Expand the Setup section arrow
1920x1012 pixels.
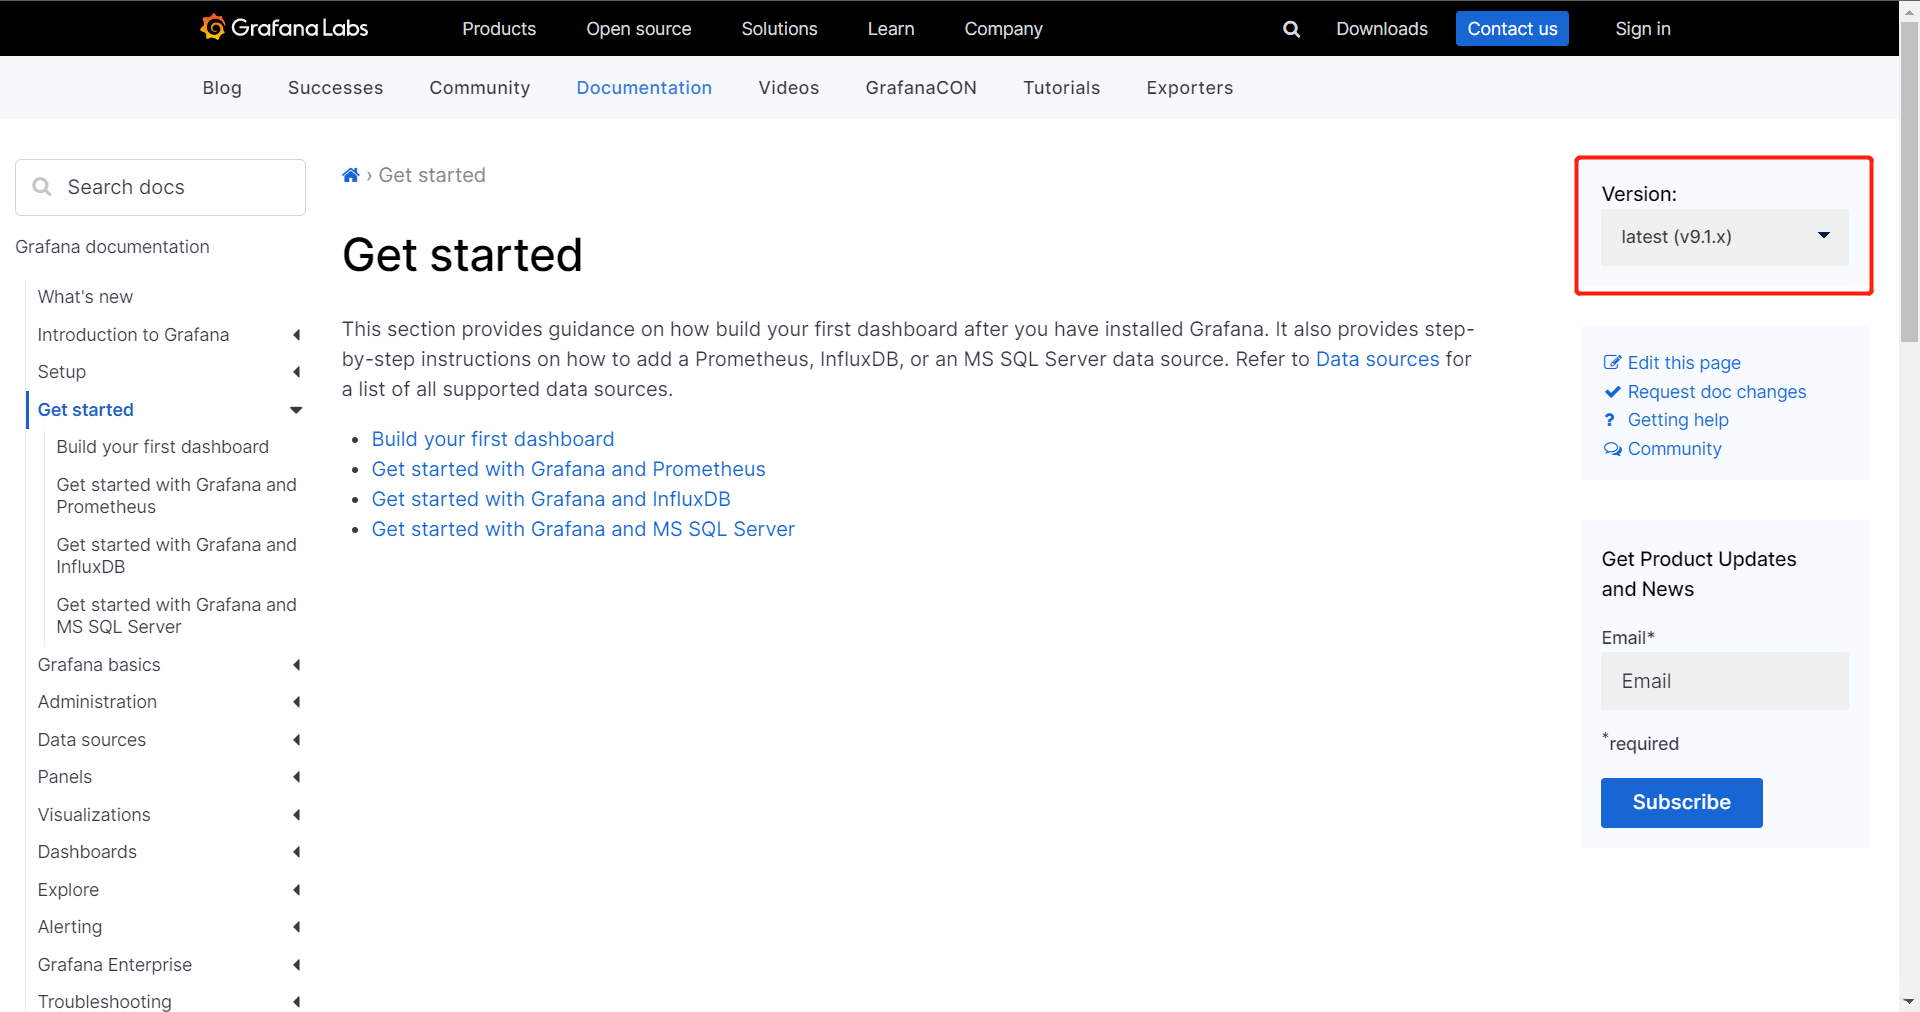pyautogui.click(x=296, y=372)
